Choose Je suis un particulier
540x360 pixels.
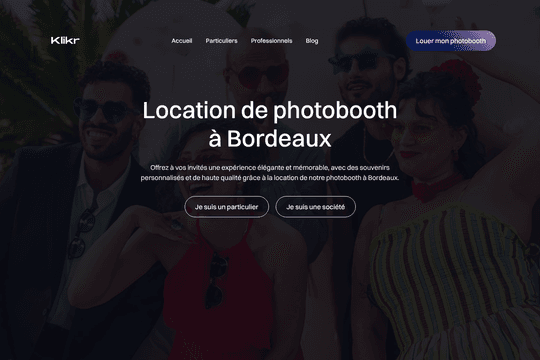click(x=227, y=207)
